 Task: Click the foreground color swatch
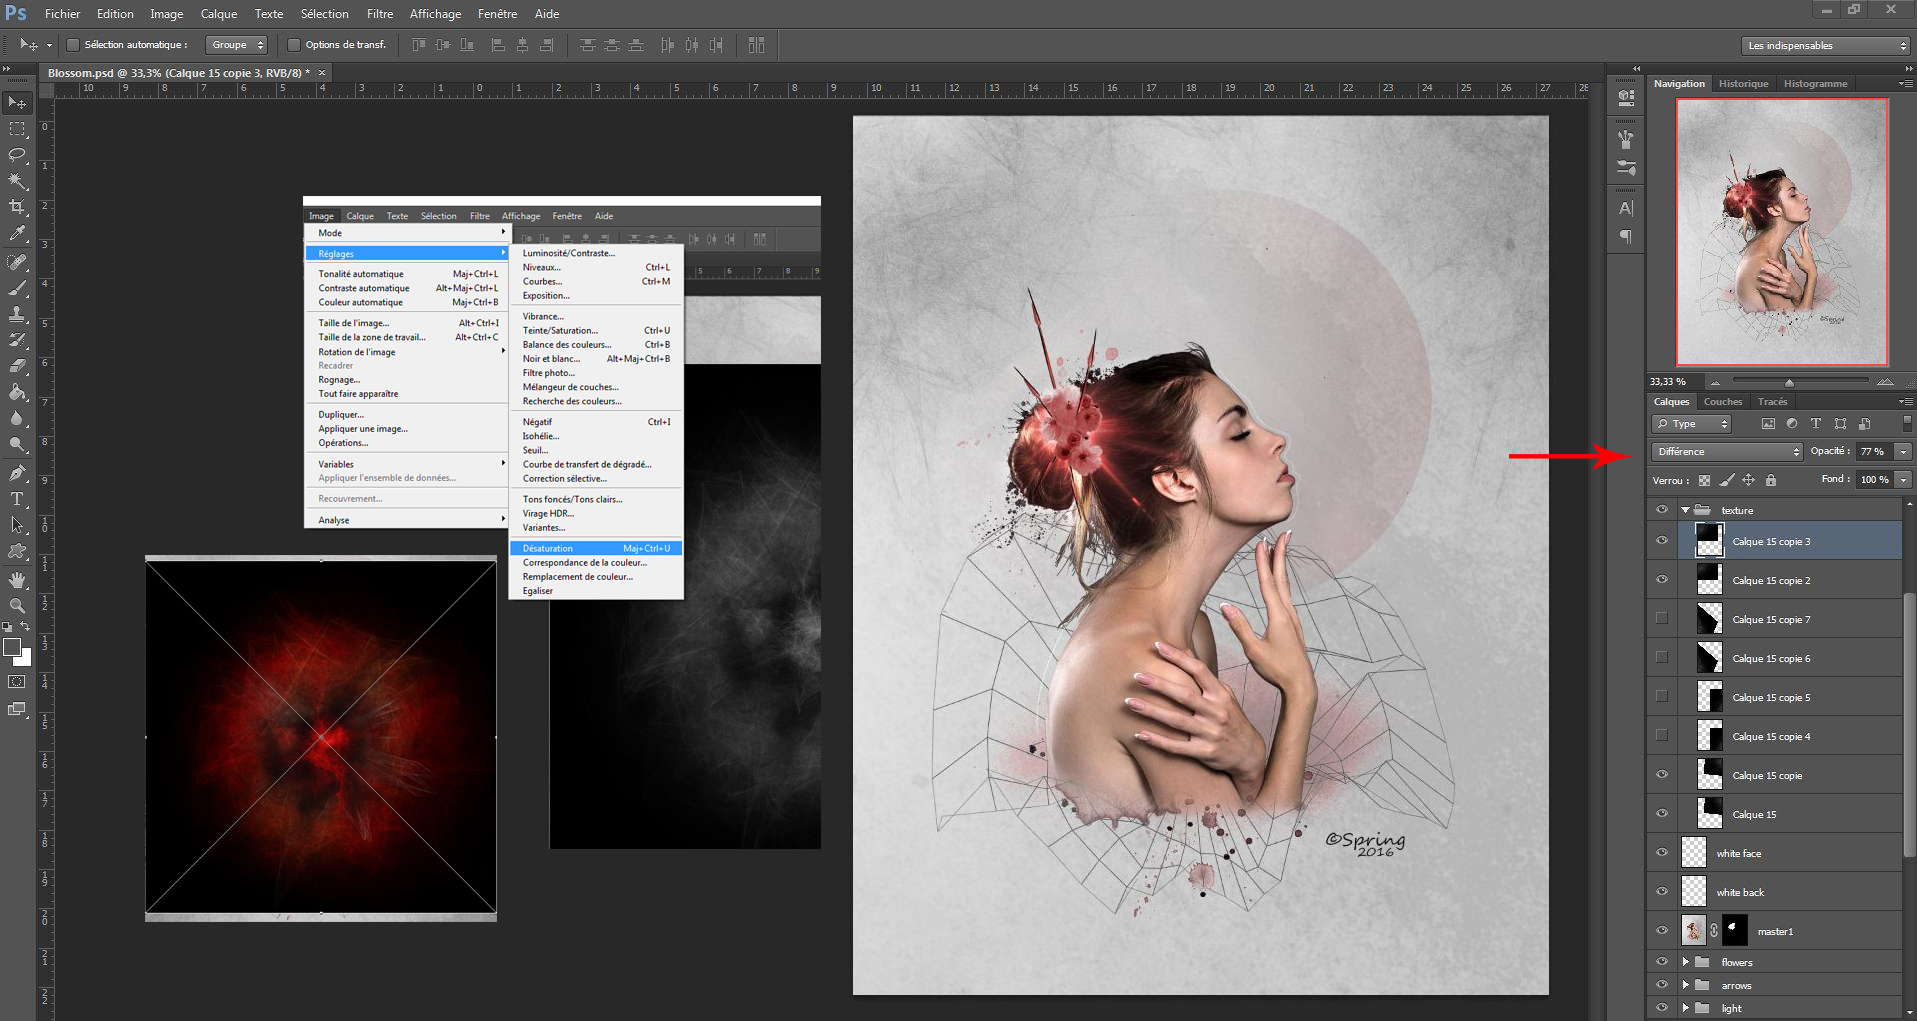(x=12, y=647)
